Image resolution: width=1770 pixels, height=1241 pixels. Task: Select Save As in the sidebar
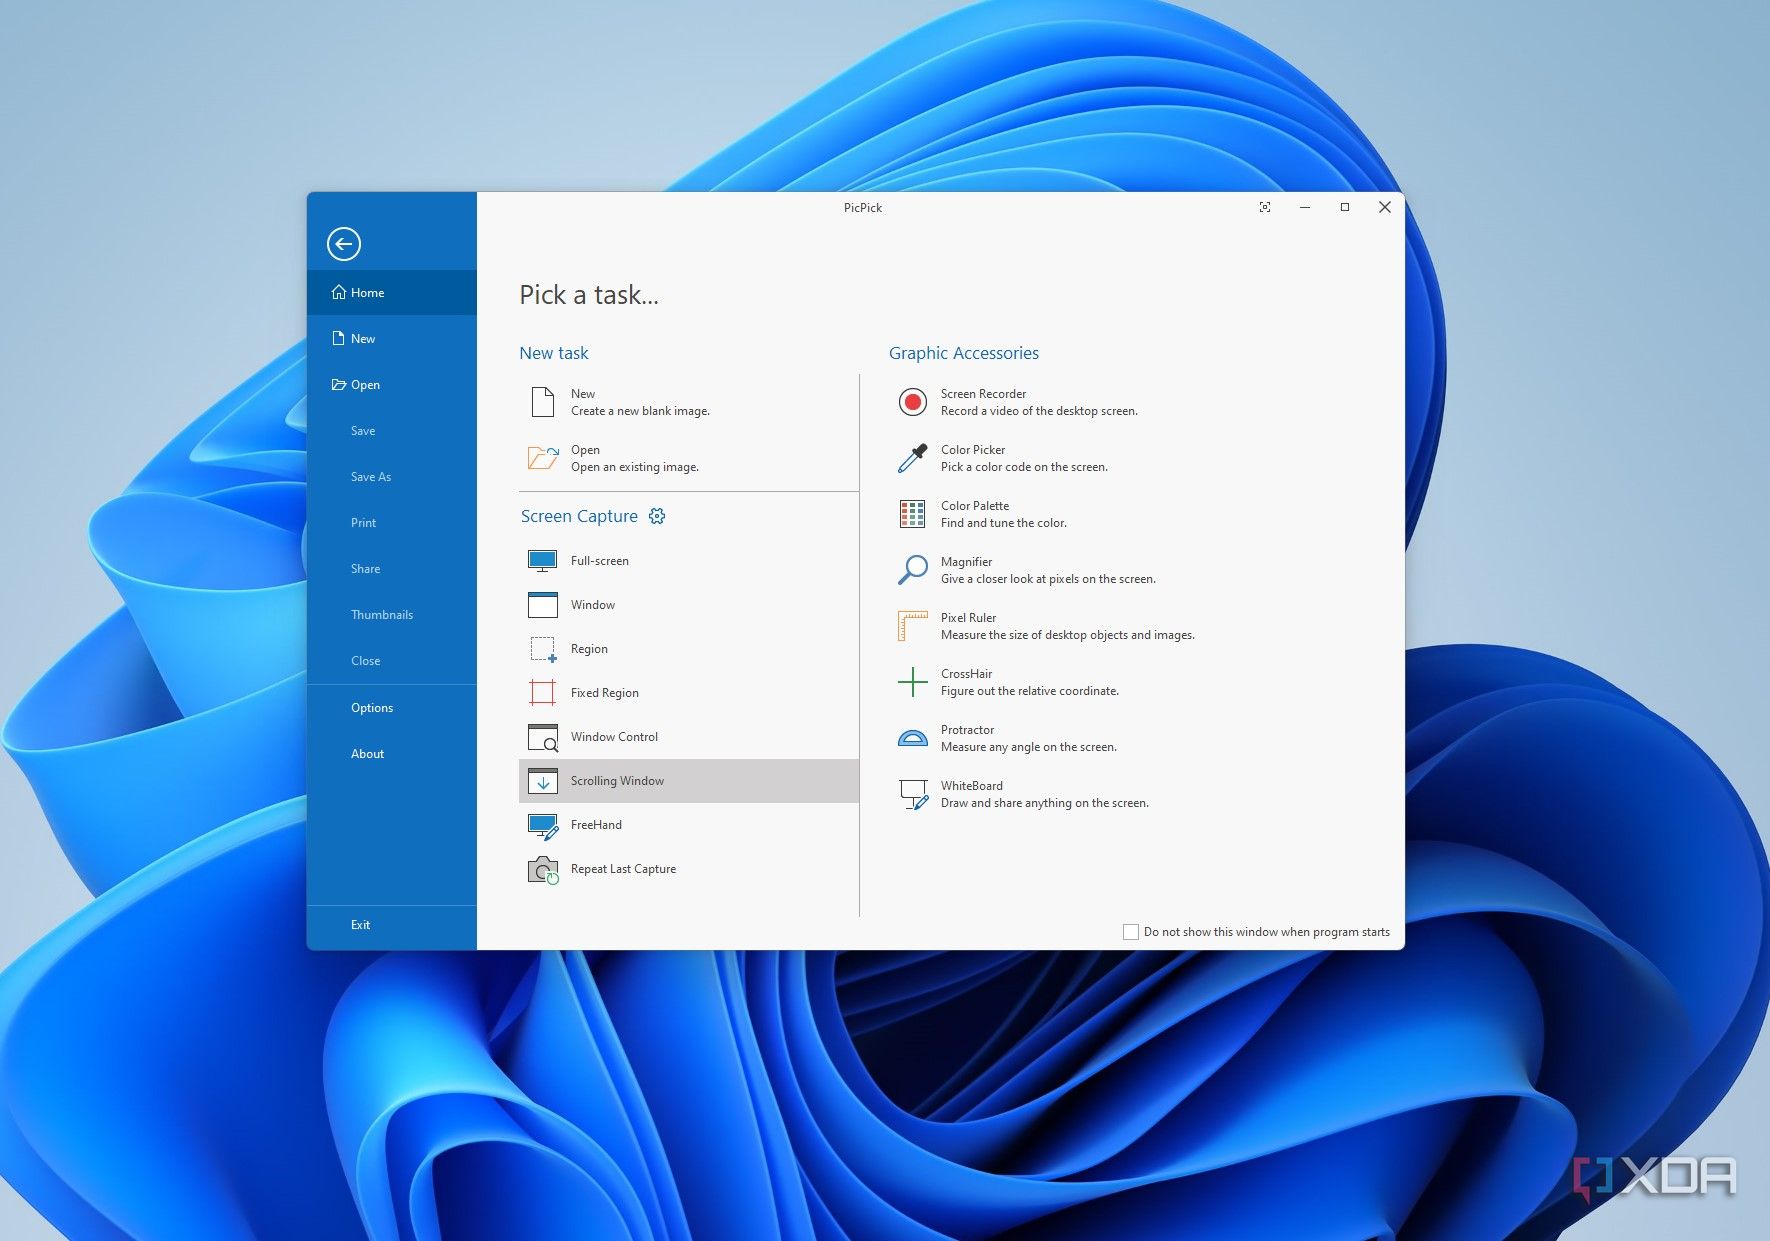[x=371, y=477]
